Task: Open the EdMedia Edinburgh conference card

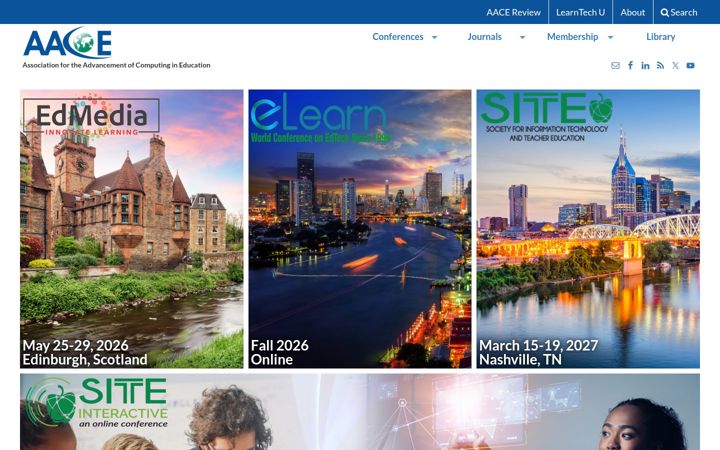Action: click(x=131, y=229)
